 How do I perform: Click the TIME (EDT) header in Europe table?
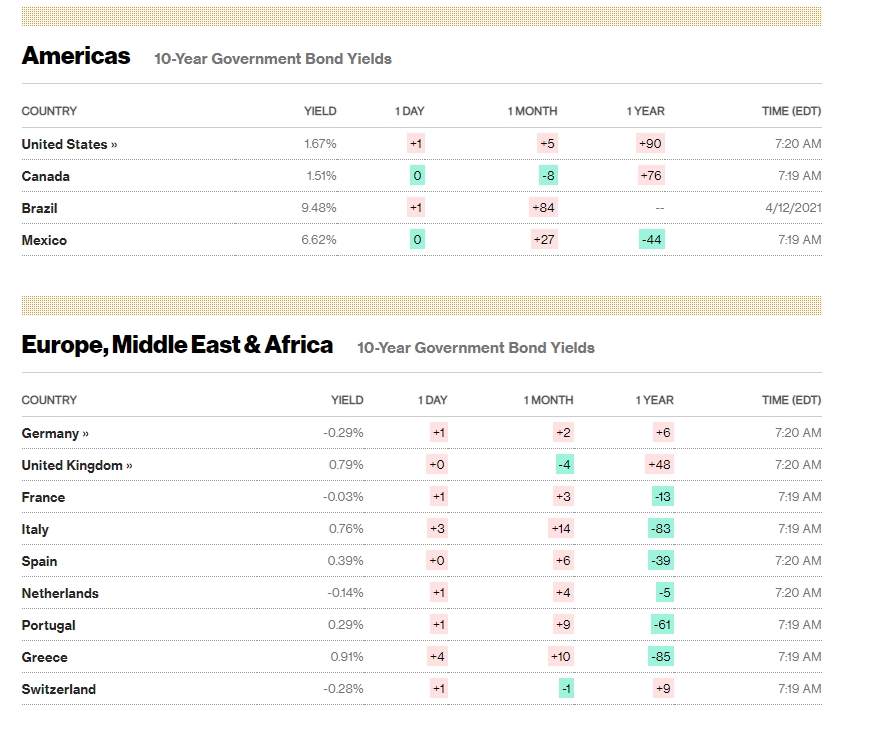pos(791,400)
